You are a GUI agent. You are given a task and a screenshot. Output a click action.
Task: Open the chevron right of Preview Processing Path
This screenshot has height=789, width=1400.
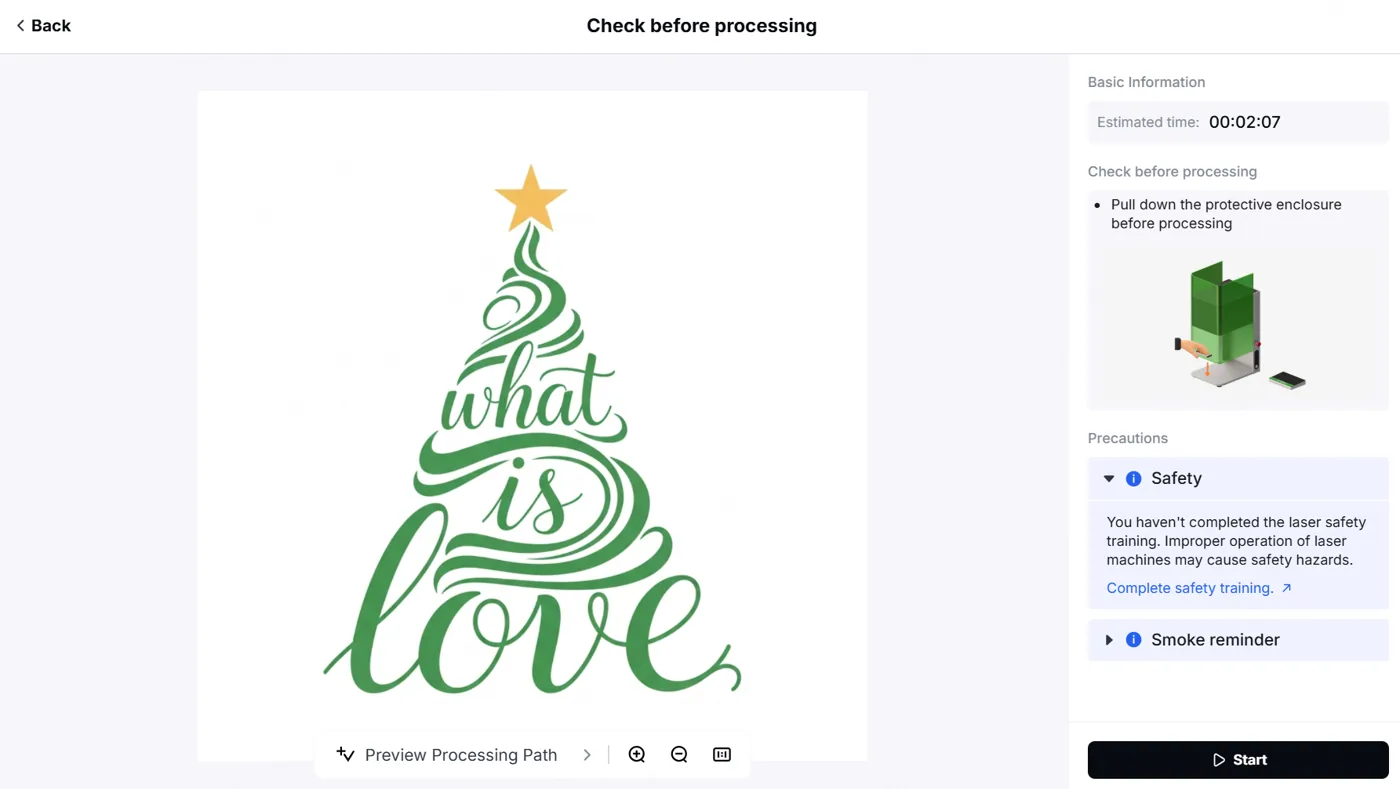pos(587,755)
